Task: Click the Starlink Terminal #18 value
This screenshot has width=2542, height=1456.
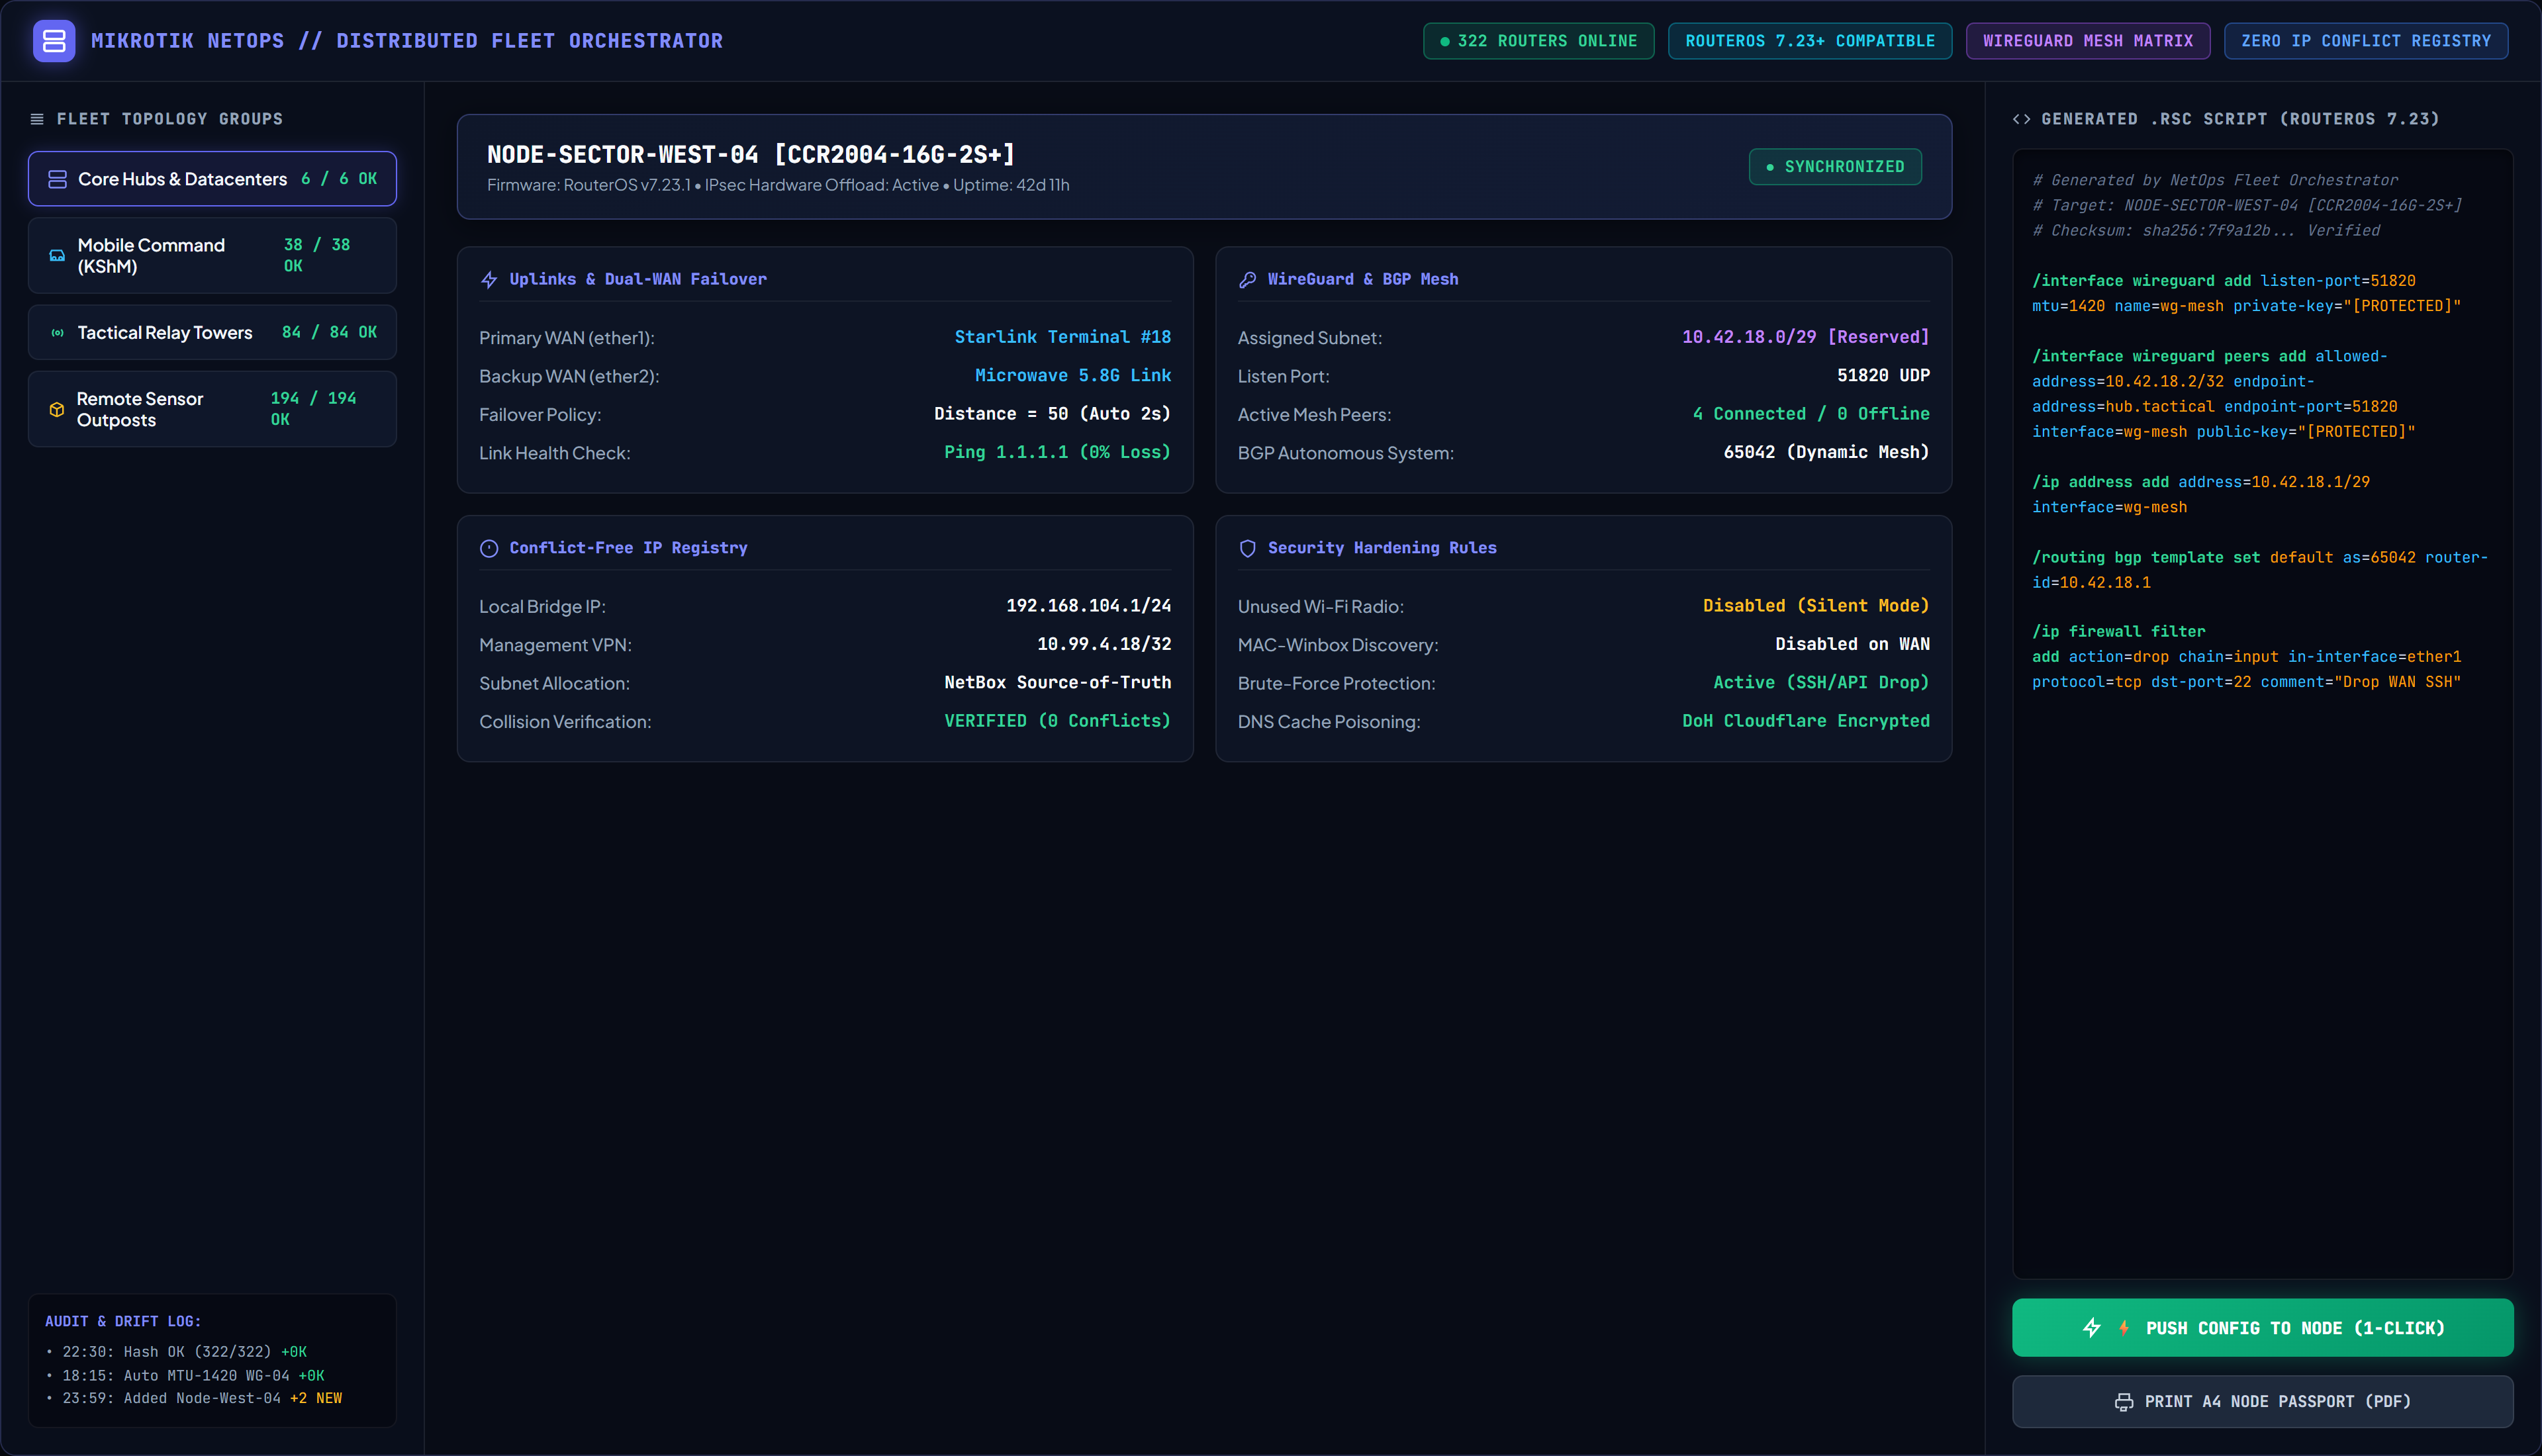Action: (1062, 337)
